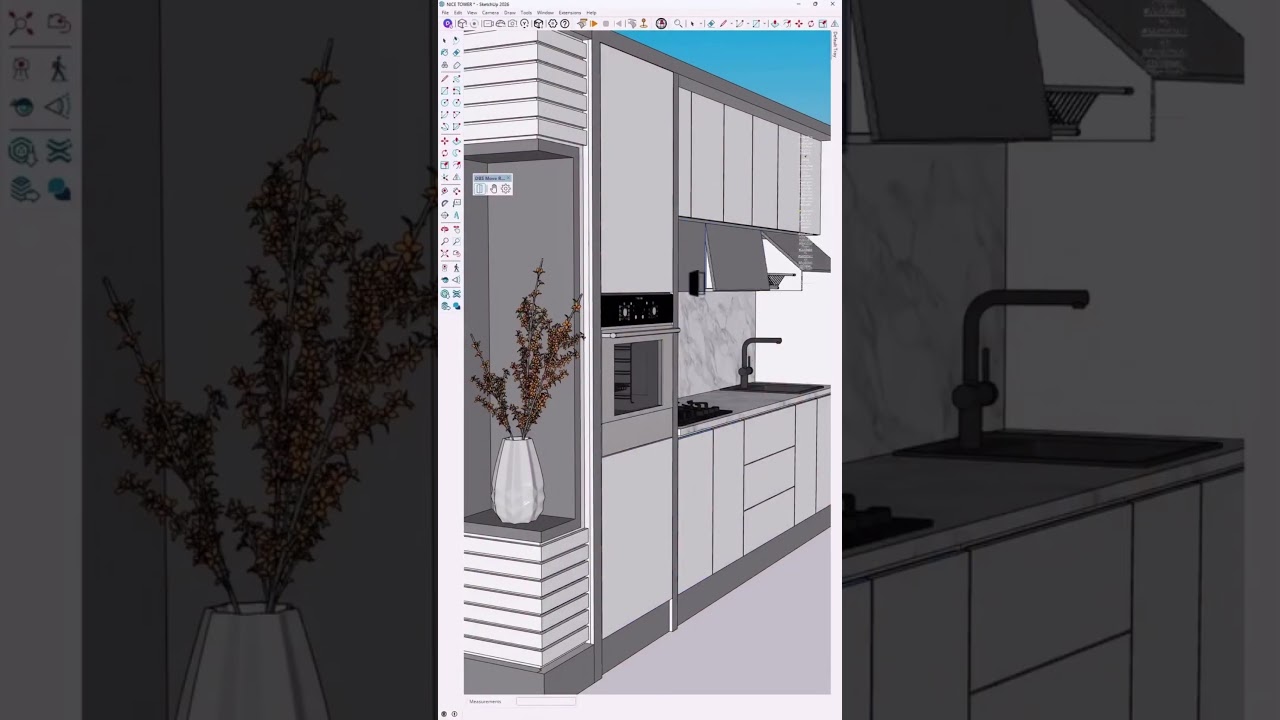This screenshot has width=1280, height=720.
Task: Open the Edit menu
Action: (x=458, y=13)
